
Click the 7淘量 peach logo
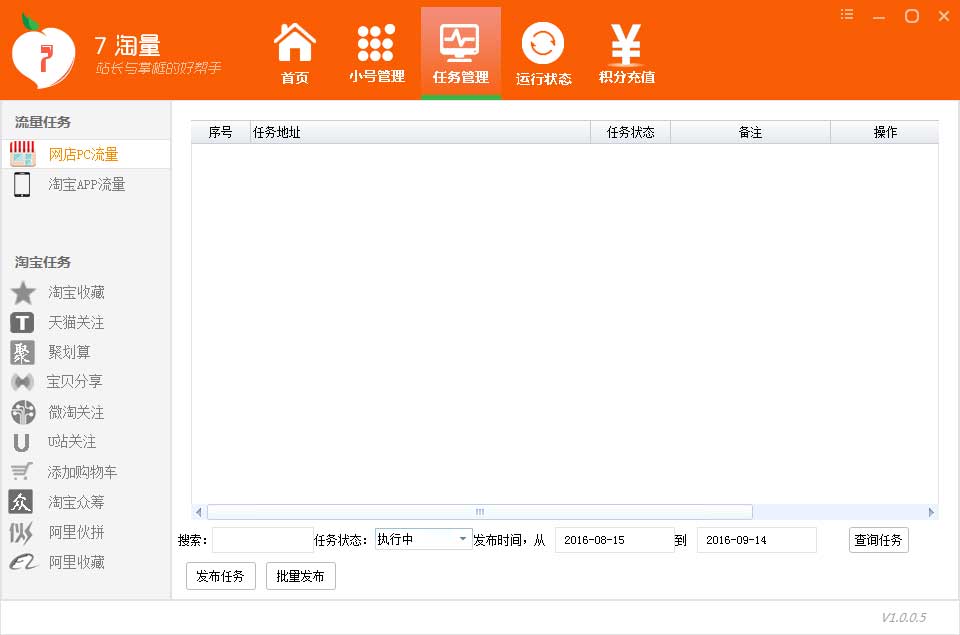(43, 53)
